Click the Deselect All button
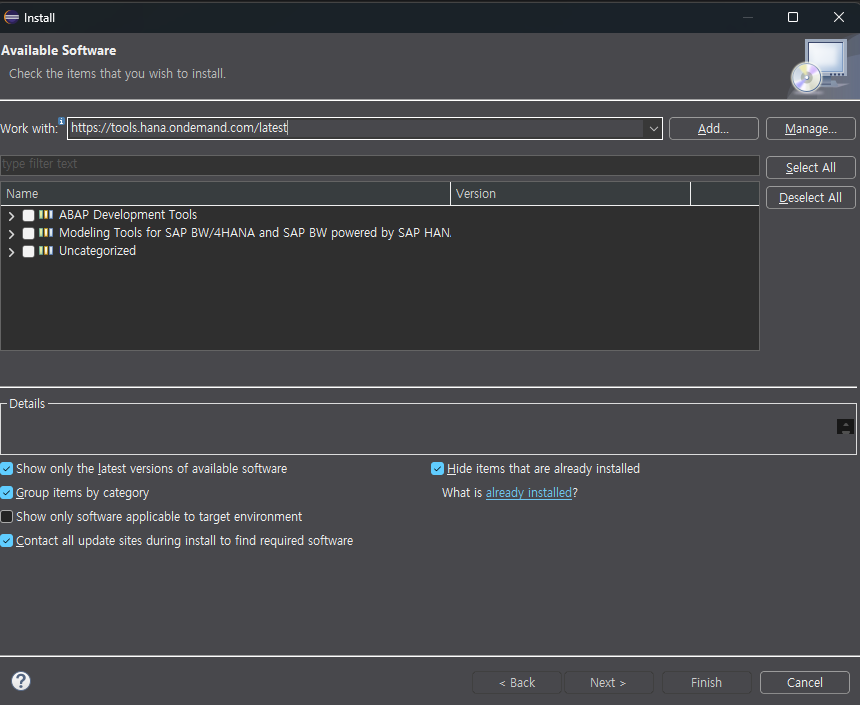 point(811,198)
